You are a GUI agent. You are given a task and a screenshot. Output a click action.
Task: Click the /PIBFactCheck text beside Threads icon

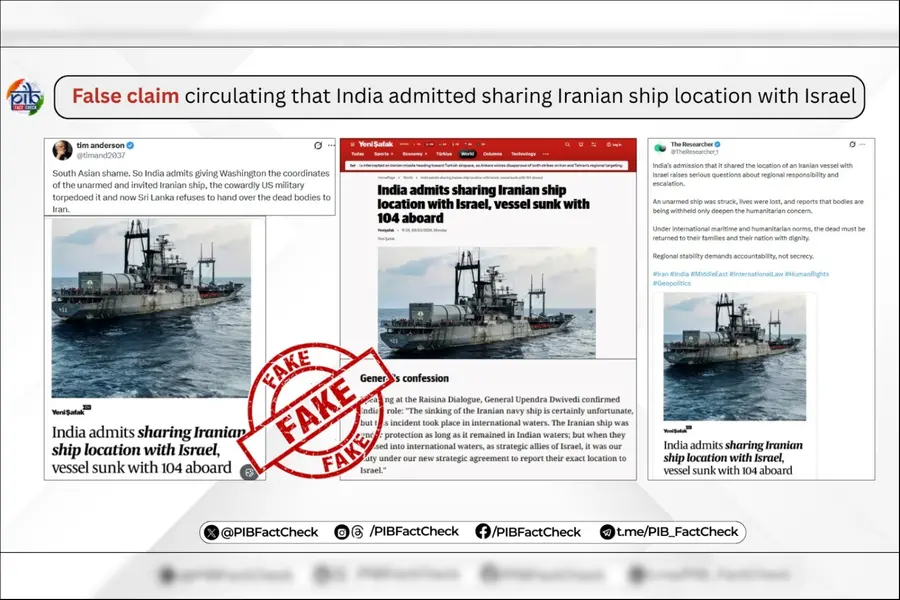tap(414, 531)
